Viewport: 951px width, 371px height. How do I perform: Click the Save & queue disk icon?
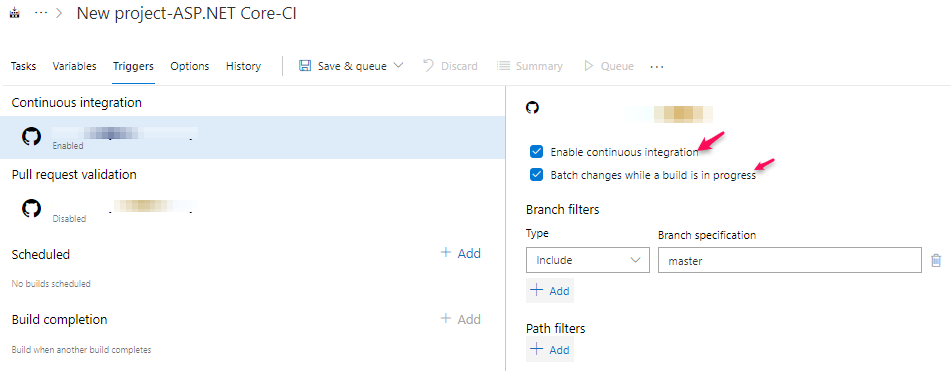(305, 65)
